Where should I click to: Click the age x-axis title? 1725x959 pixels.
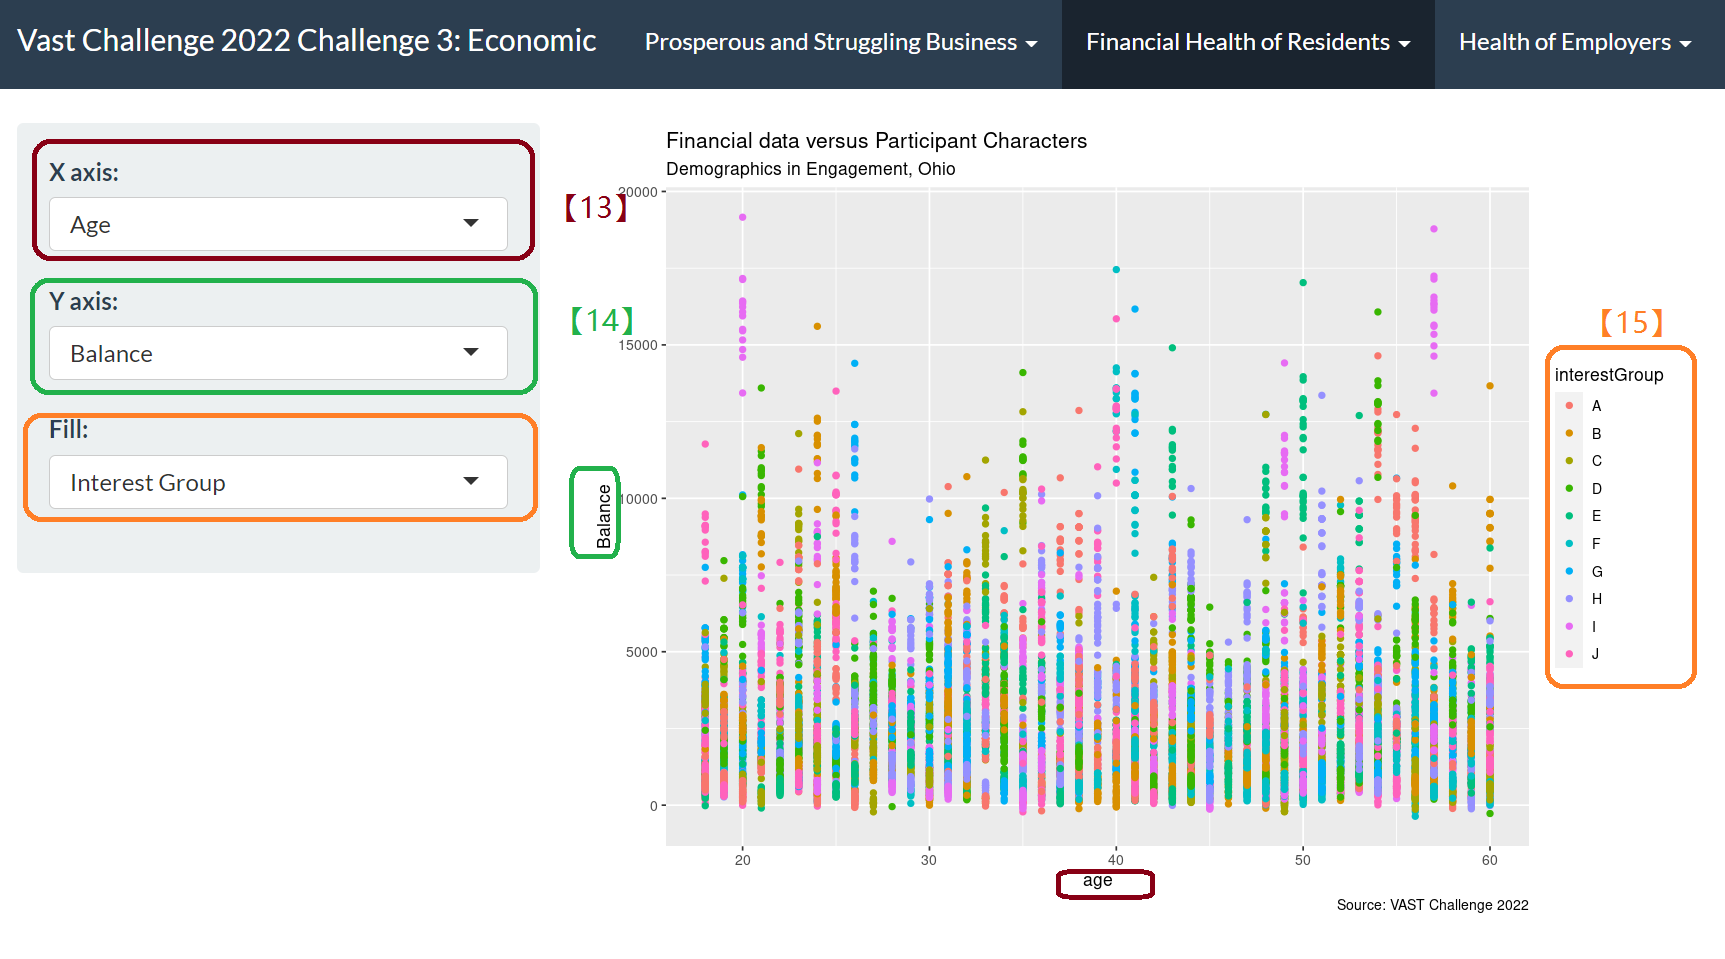pyautogui.click(x=1097, y=881)
